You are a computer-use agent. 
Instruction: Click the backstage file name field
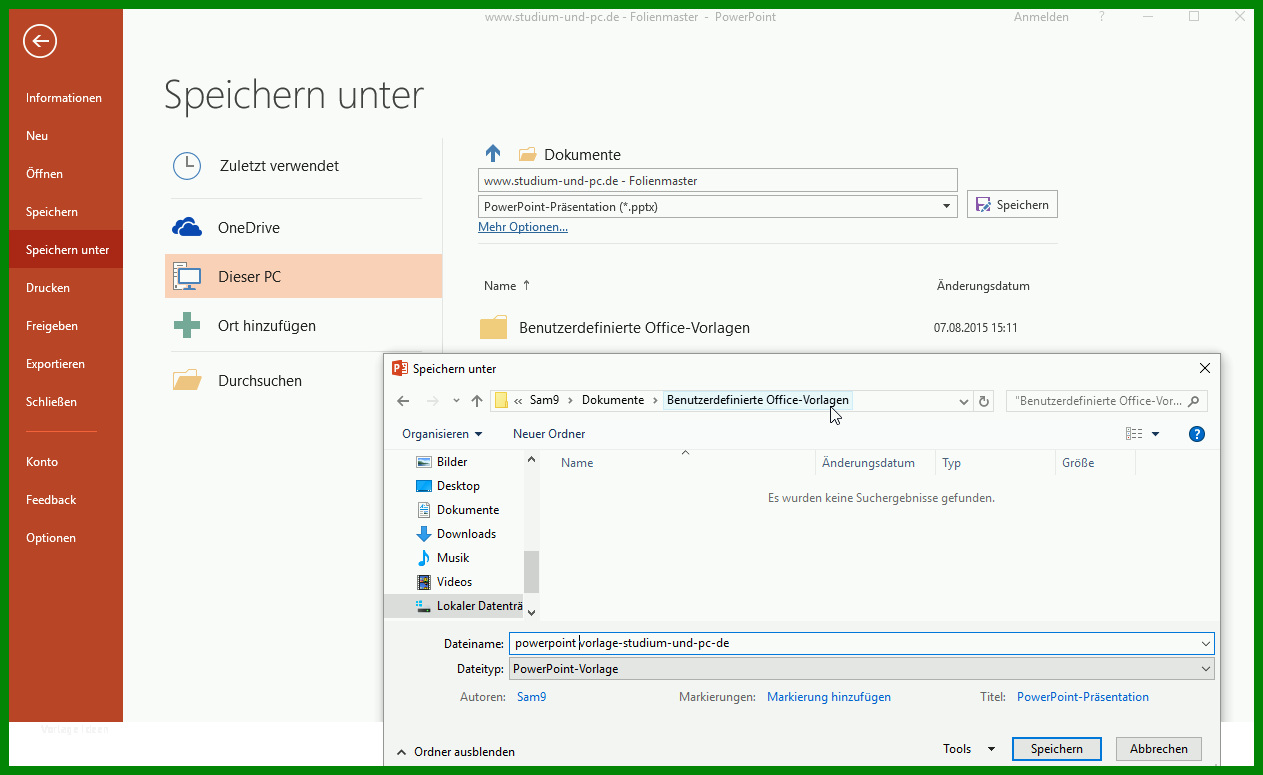click(x=718, y=181)
